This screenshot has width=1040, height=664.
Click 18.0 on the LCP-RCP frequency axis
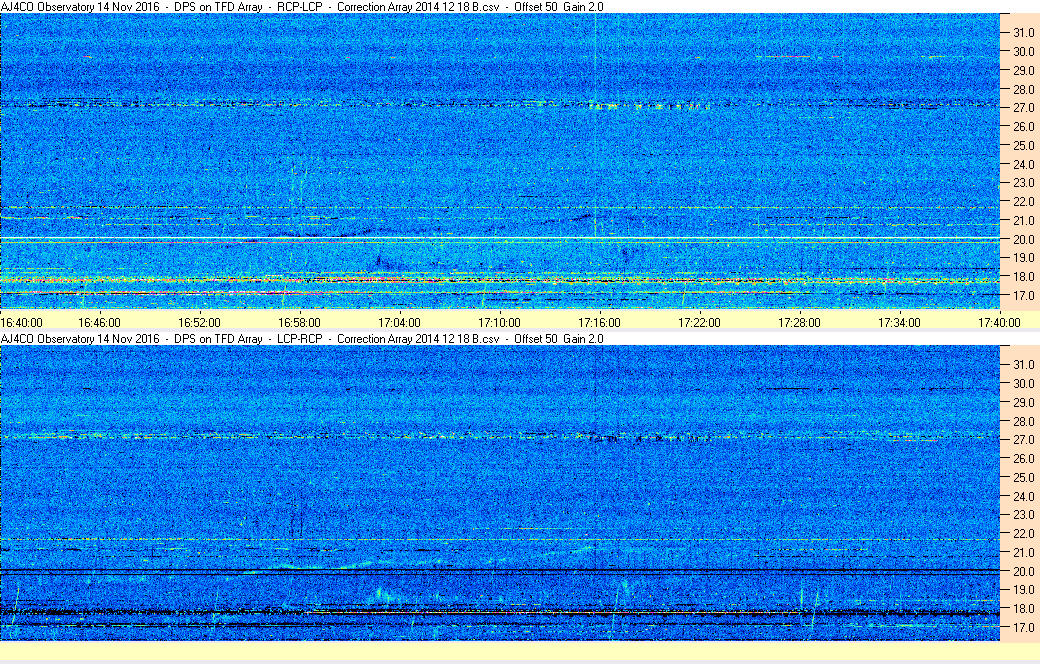1023,608
